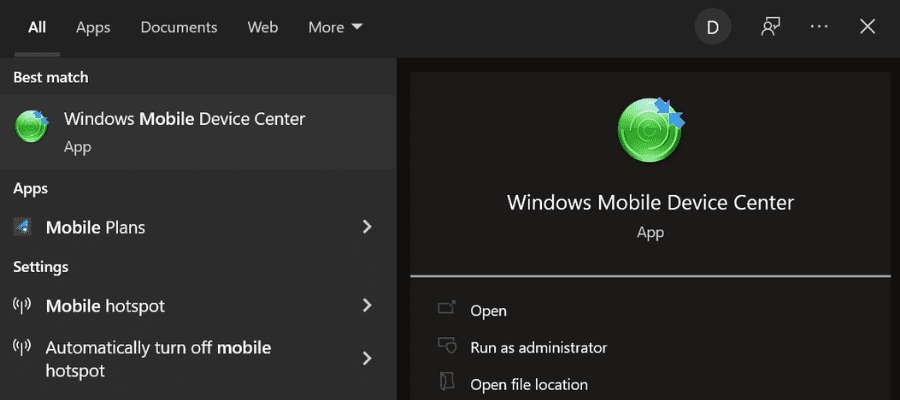Click the large green app icon in preview pane

(651, 130)
